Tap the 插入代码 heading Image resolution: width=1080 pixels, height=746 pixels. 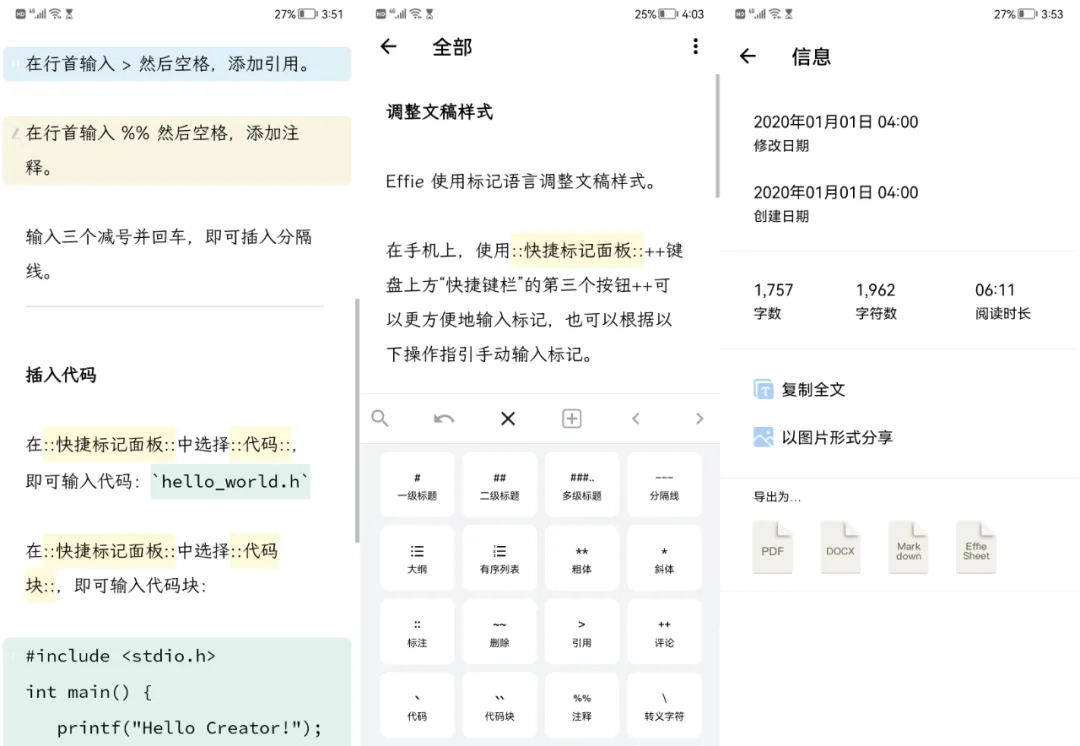(61, 374)
